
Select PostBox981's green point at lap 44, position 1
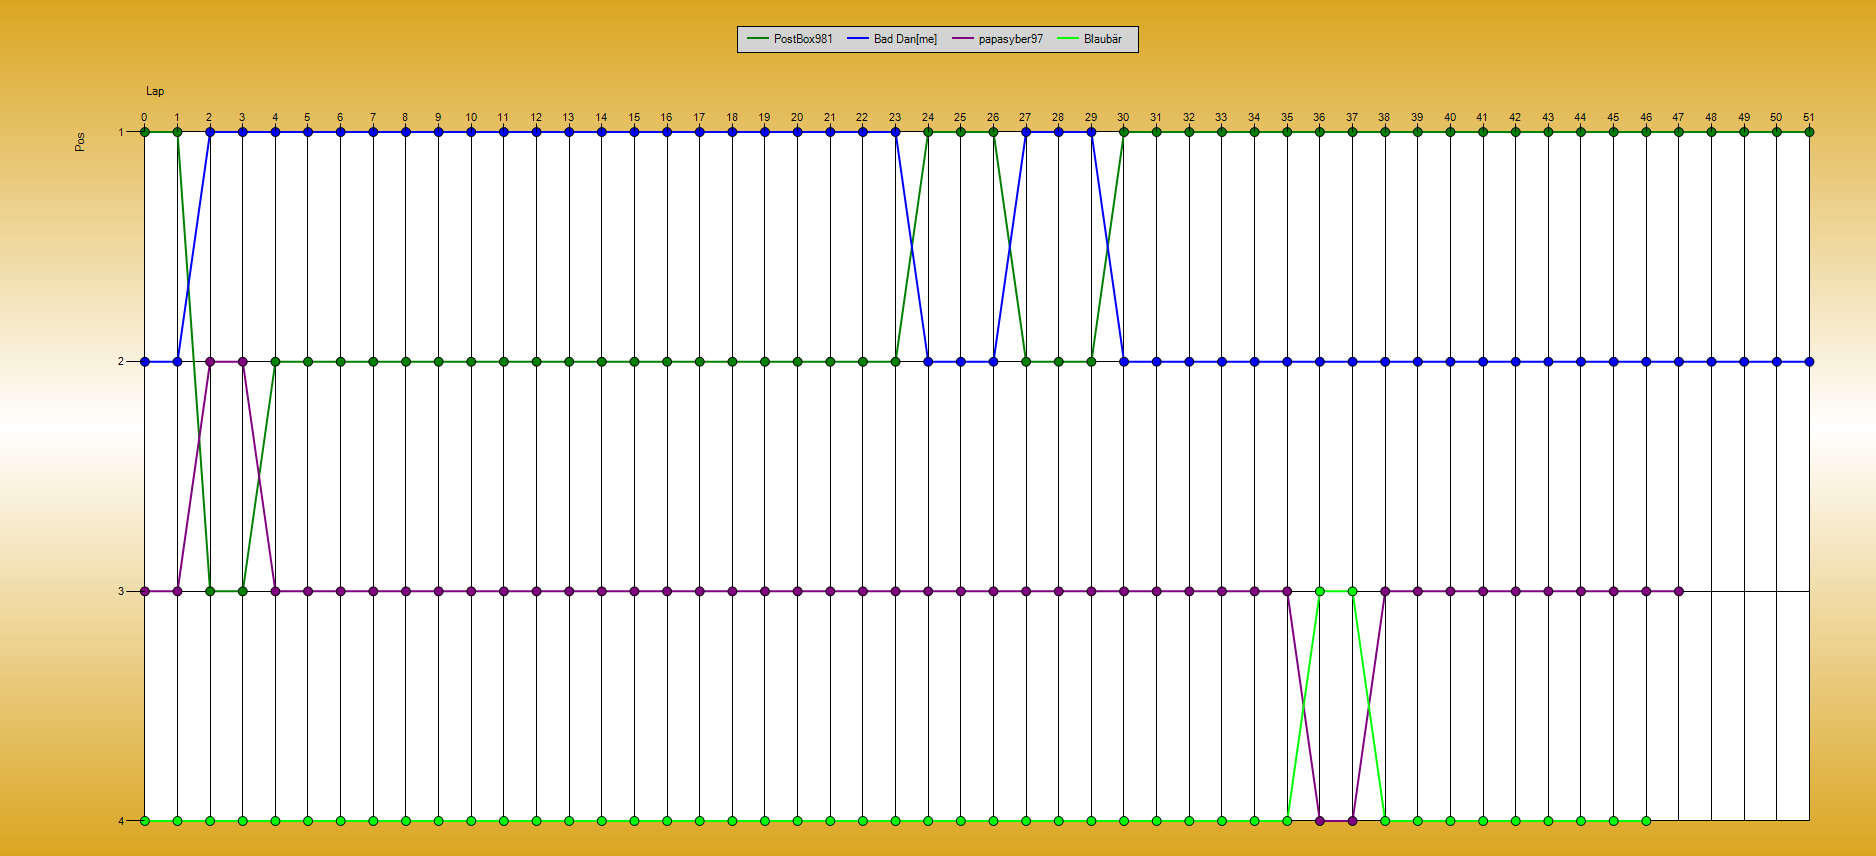(x=1581, y=132)
